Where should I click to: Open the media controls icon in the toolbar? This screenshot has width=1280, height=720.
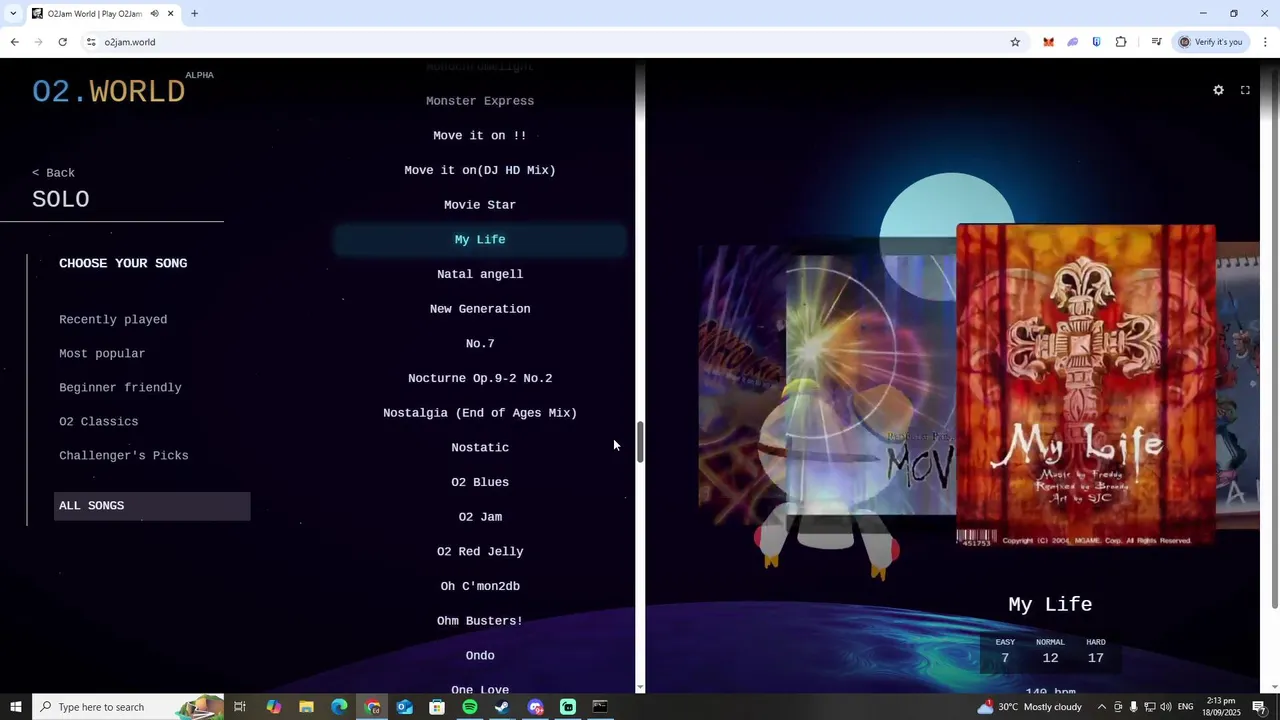(x=1156, y=42)
